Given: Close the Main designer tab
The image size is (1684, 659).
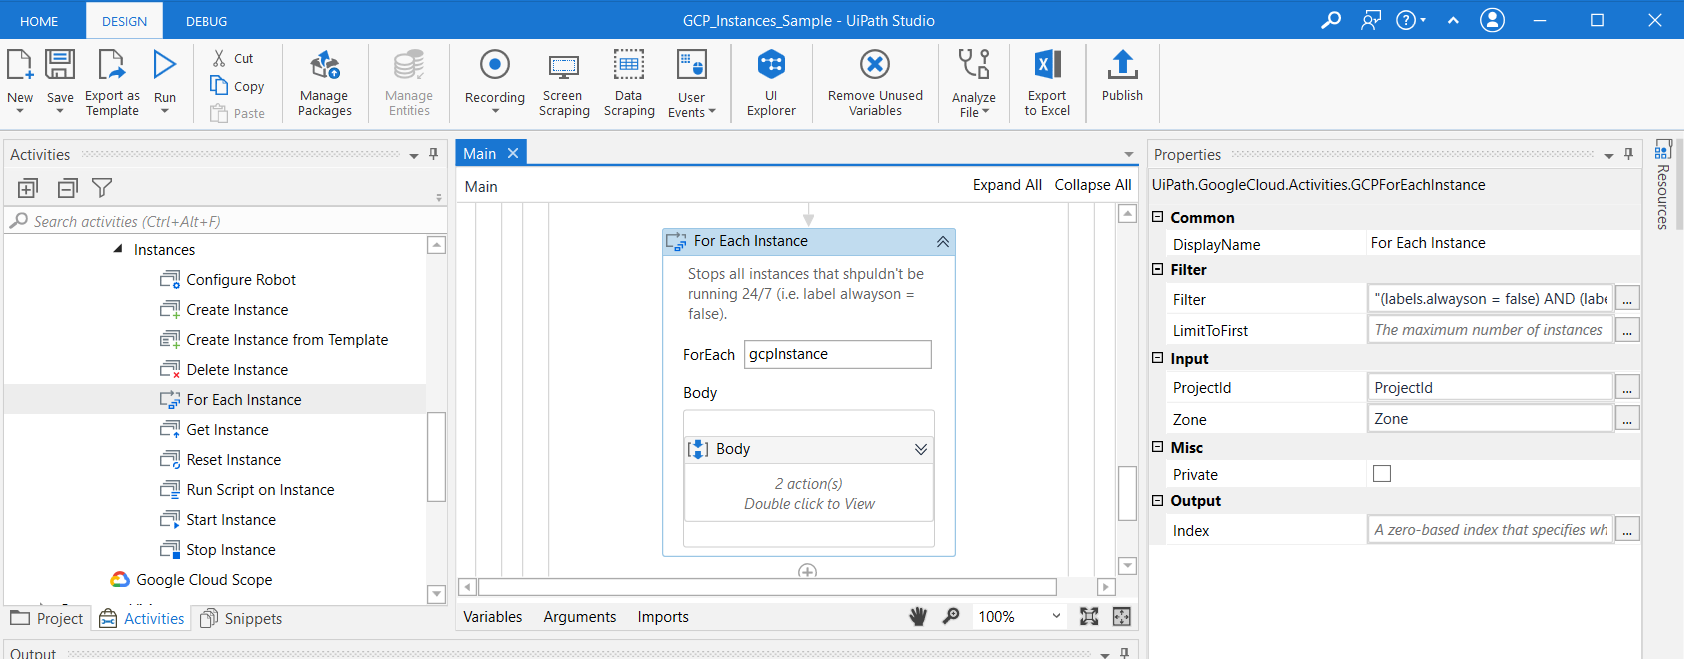Looking at the screenshot, I should (513, 153).
